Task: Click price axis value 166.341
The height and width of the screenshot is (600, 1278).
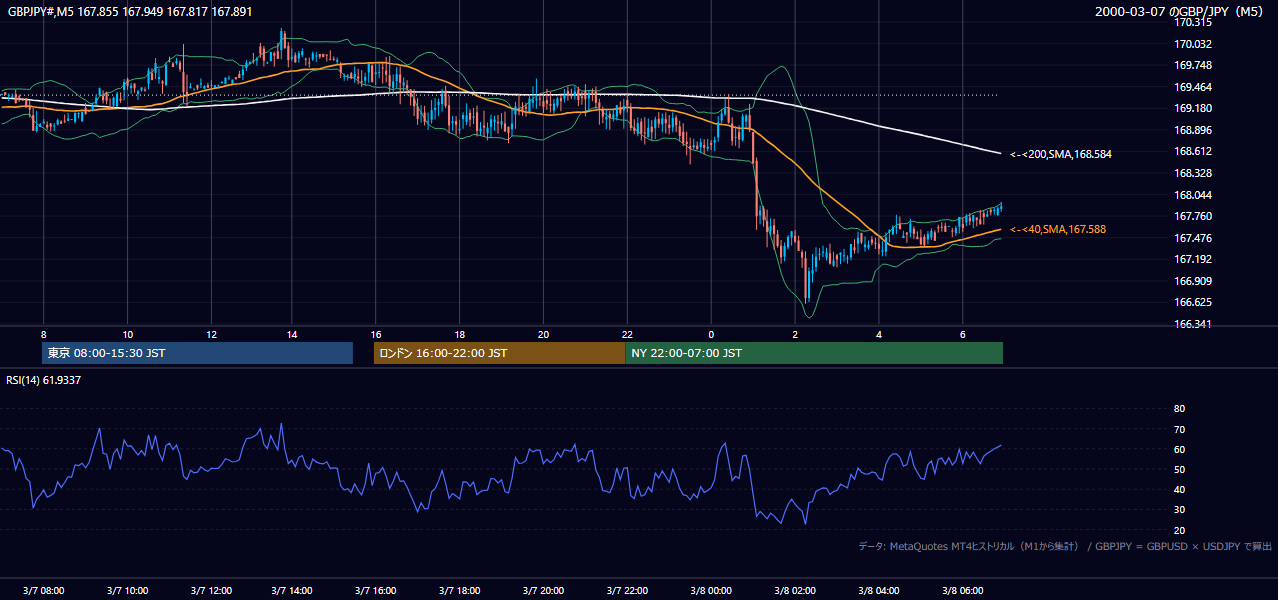Action: click(1194, 324)
